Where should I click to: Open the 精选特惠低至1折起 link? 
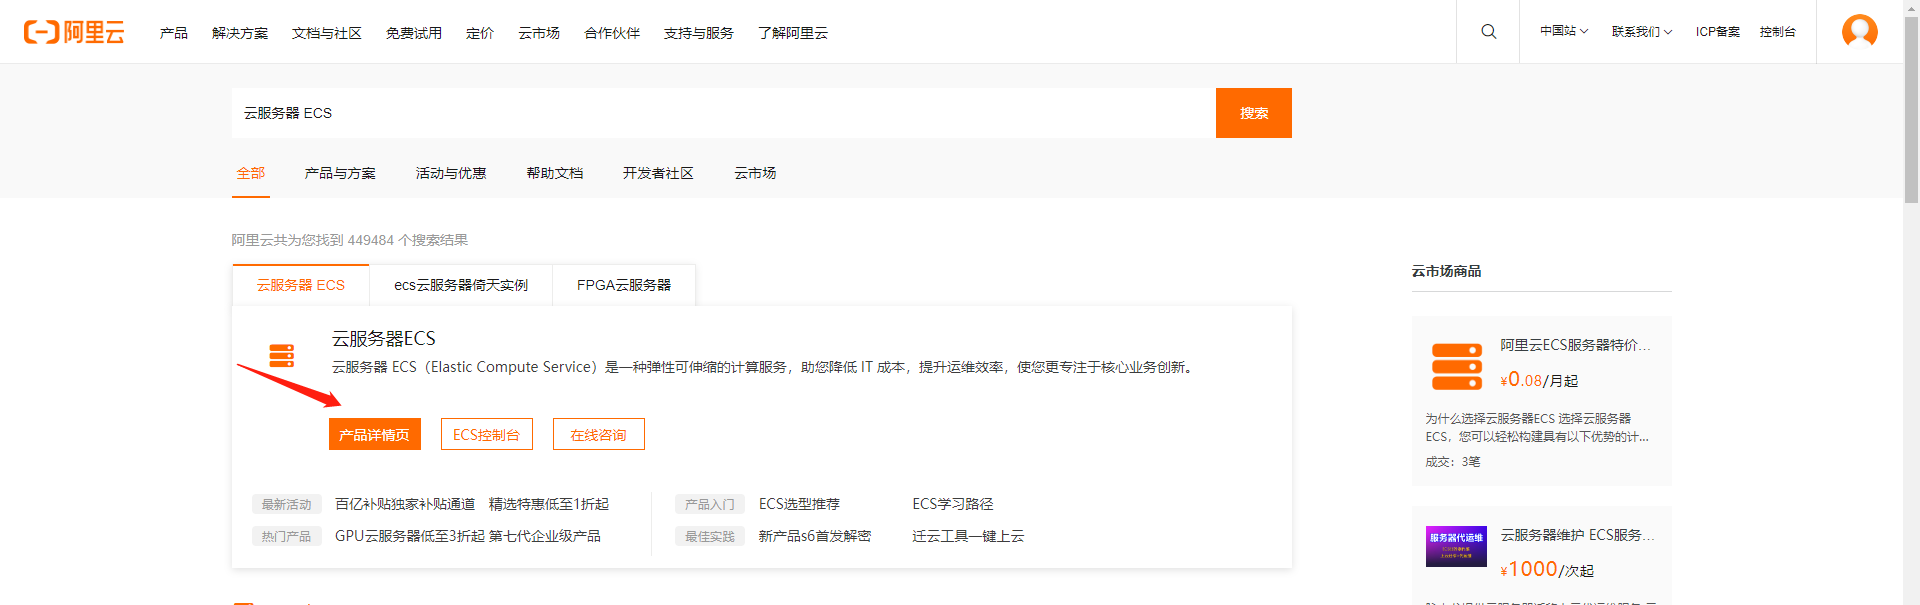click(549, 504)
